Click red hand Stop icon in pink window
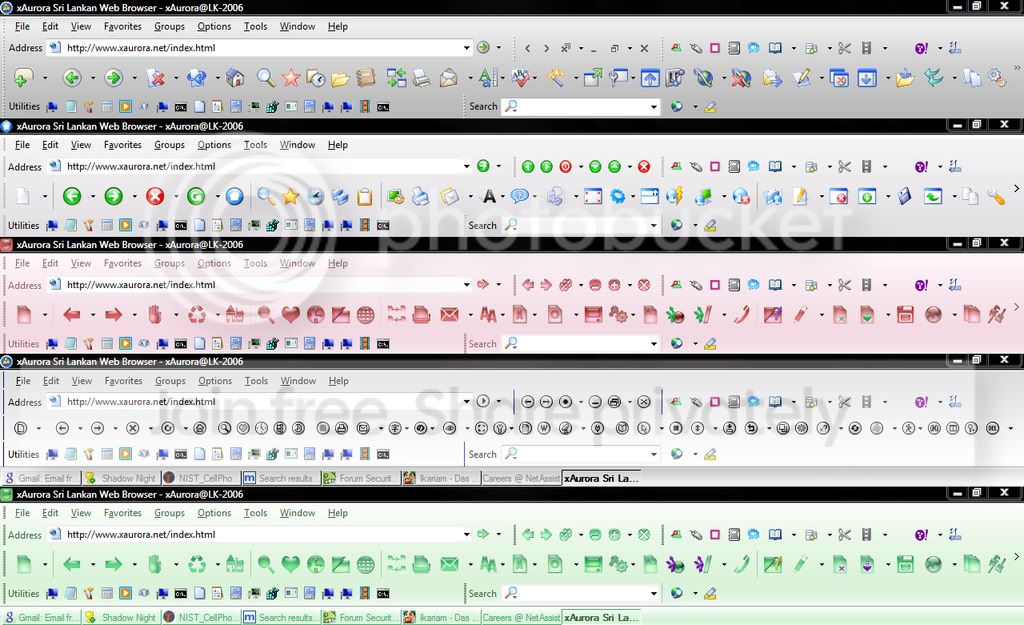Screen dimensions: 1024x625 pos(155,315)
